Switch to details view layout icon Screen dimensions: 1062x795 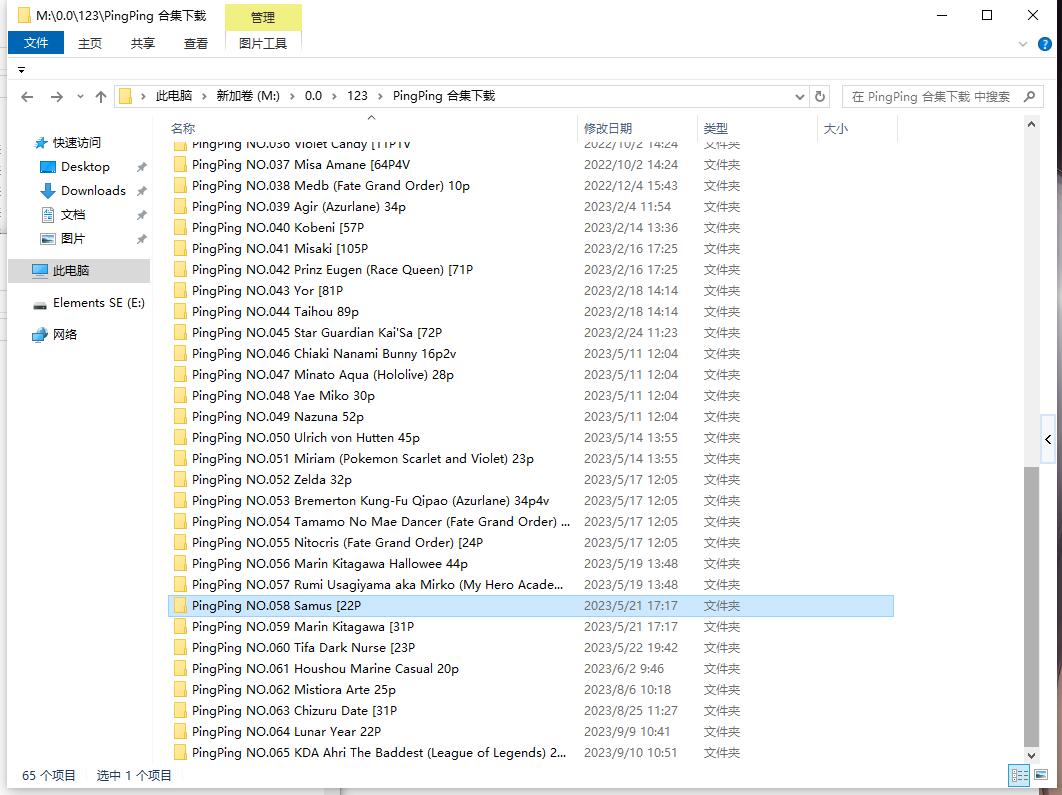[x=1019, y=775]
